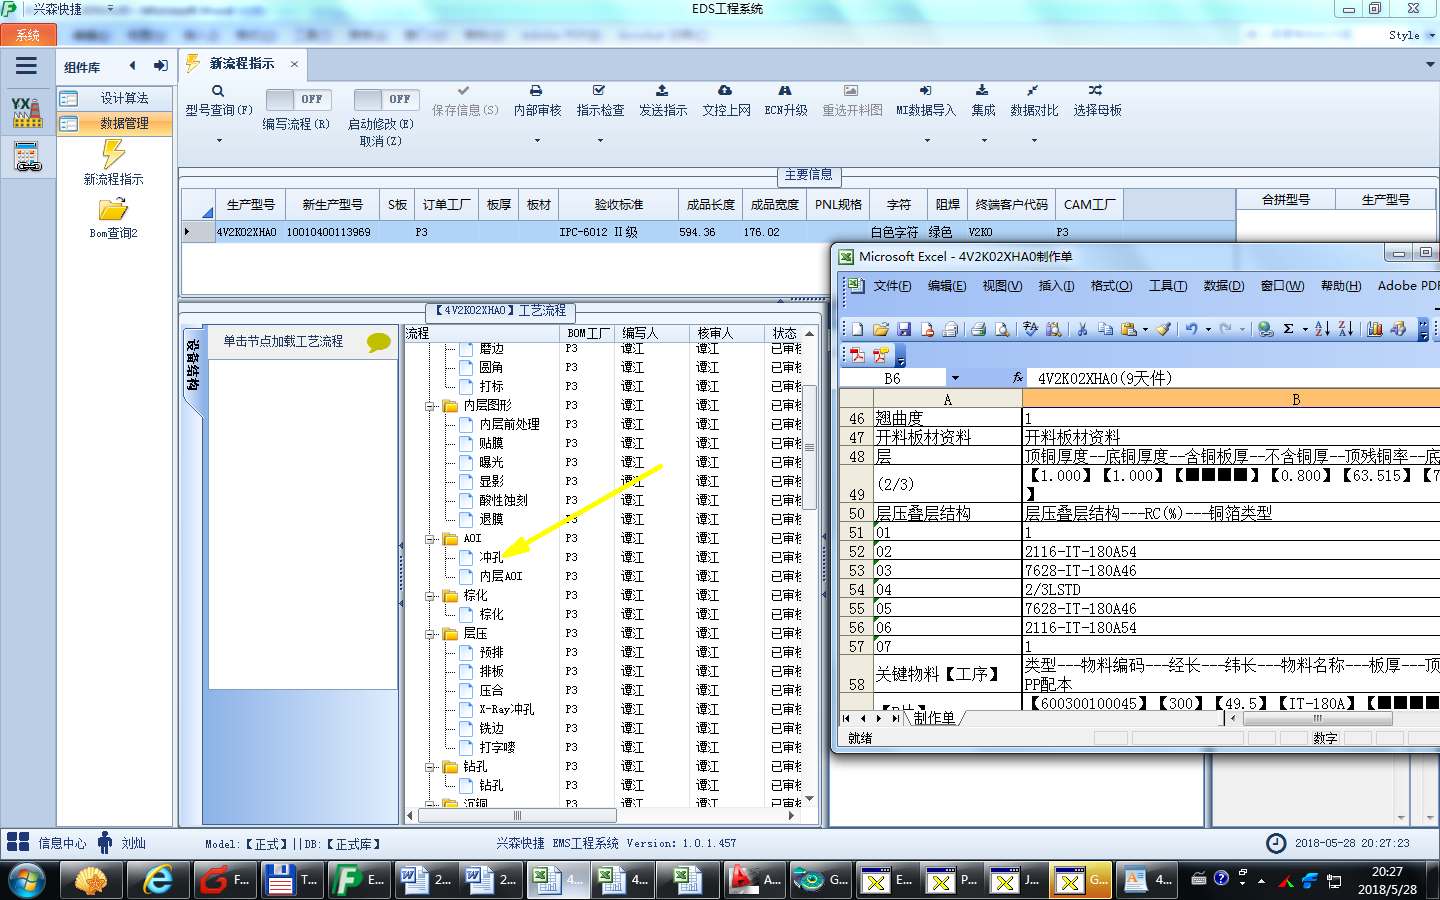This screenshot has height=900, width=1440.
Task: Click Convert to Adobe PDF icon
Action: (857, 355)
